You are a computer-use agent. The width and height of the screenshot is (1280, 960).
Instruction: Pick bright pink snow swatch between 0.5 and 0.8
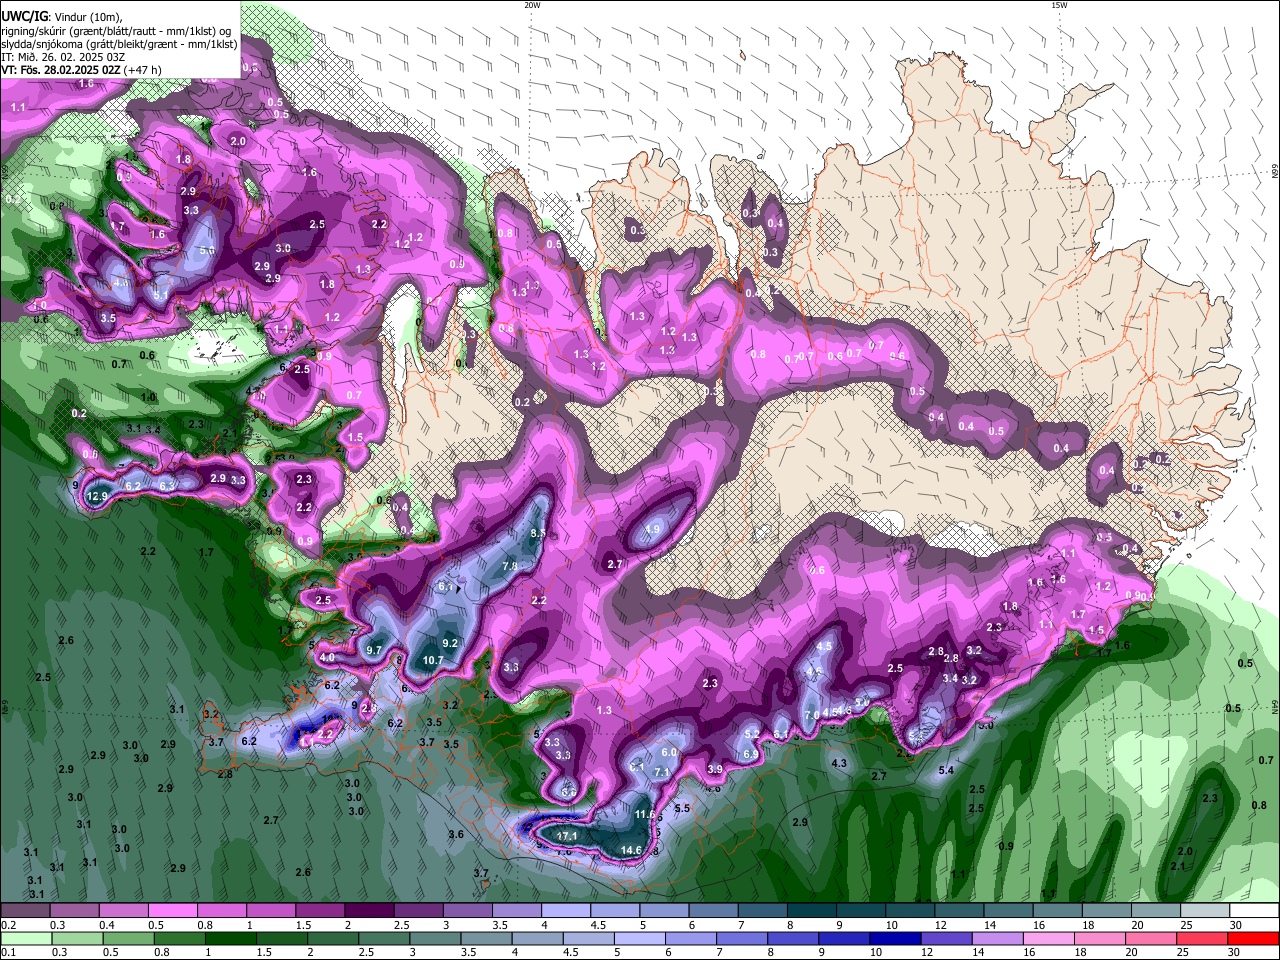point(172,910)
